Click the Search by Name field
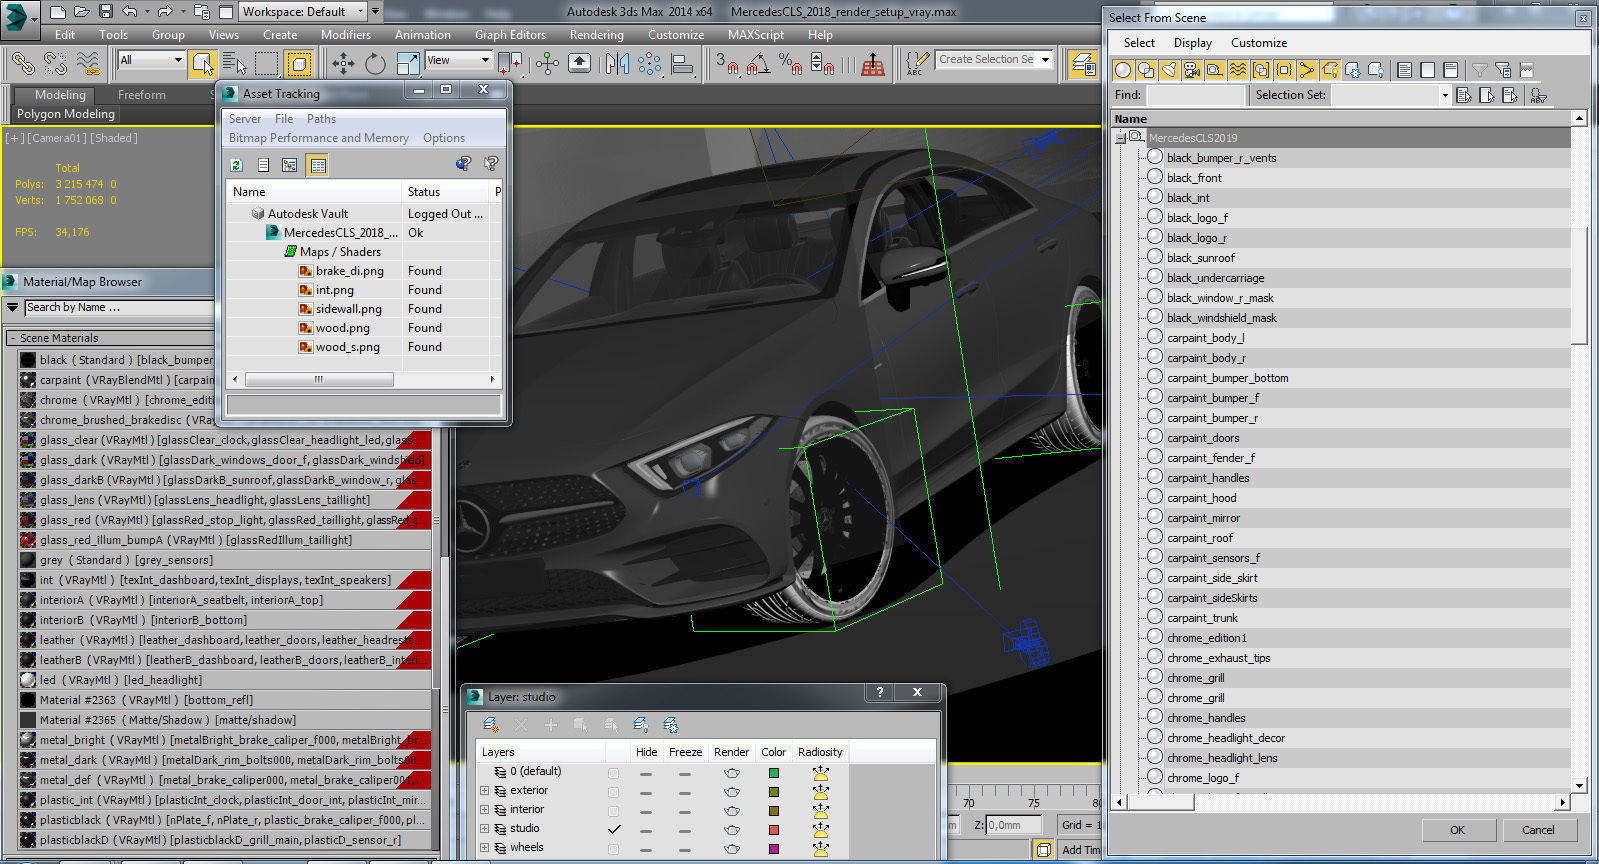This screenshot has height=864, width=1599. pyautogui.click(x=118, y=308)
